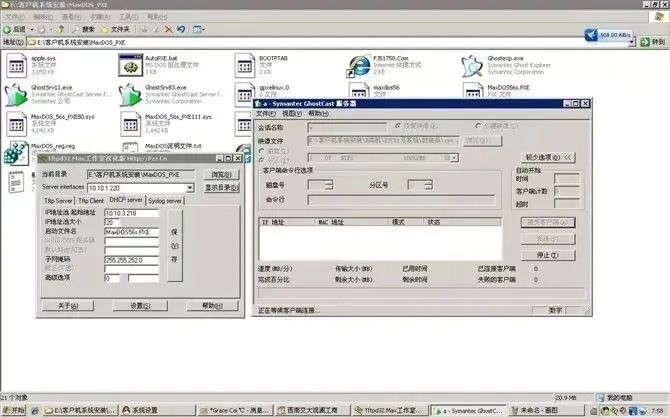
Task: Click the IP address column header in GhostCast
Action: tap(286, 222)
